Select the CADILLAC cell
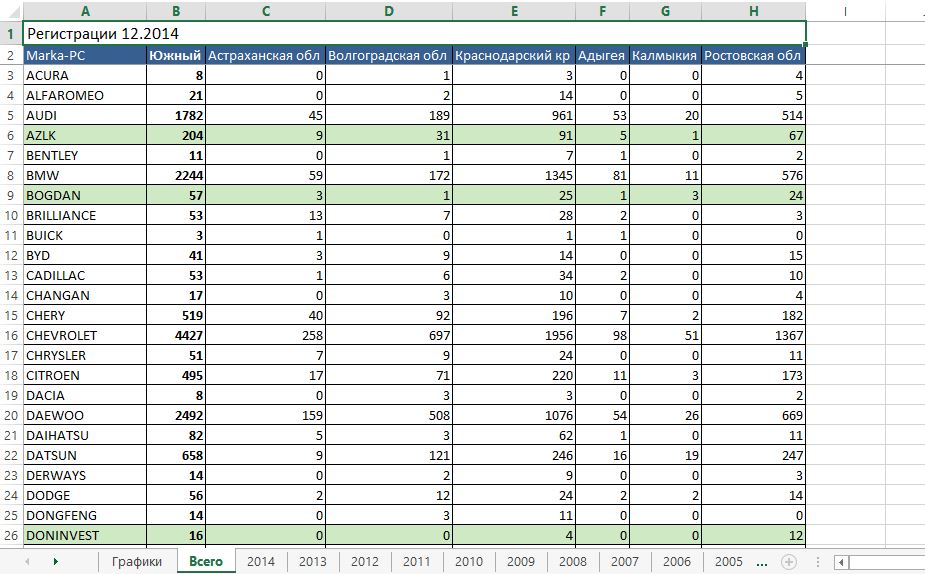Viewport: 925px width, 574px height. coord(85,275)
